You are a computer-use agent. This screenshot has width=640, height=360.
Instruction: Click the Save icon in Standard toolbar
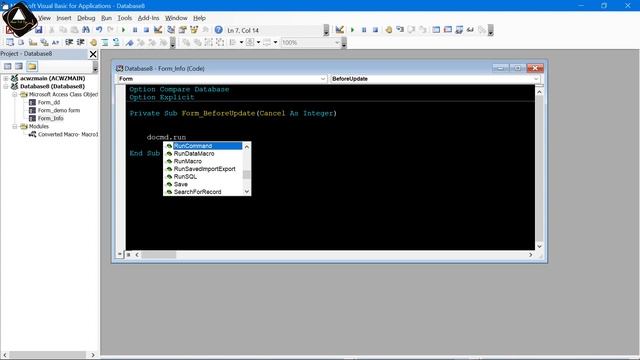38,30
